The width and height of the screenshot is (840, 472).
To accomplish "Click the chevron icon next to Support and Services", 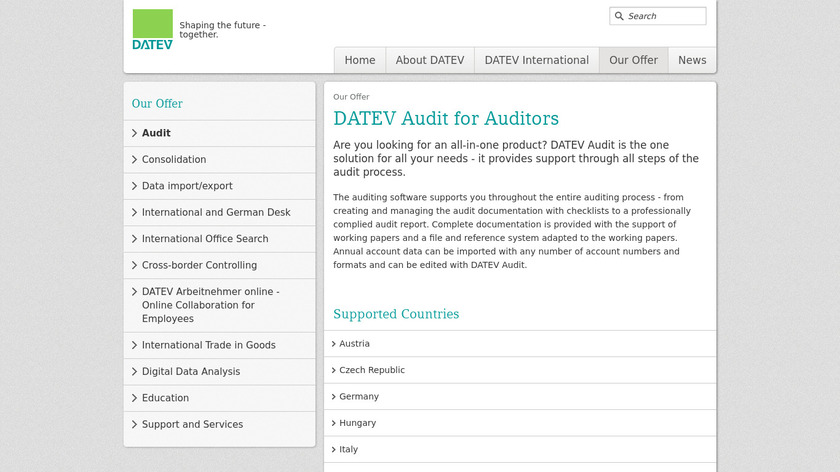I will pyautogui.click(x=134, y=425).
